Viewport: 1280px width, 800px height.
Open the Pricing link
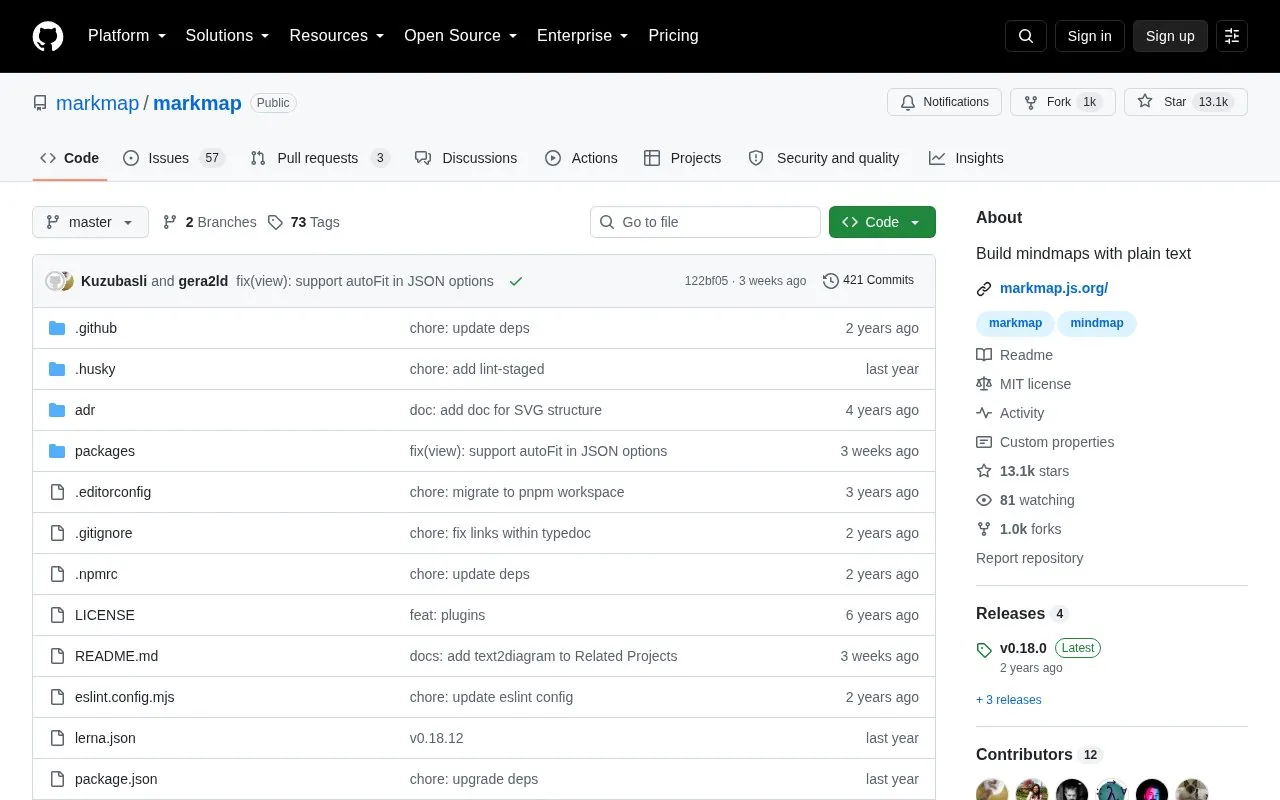tap(673, 36)
